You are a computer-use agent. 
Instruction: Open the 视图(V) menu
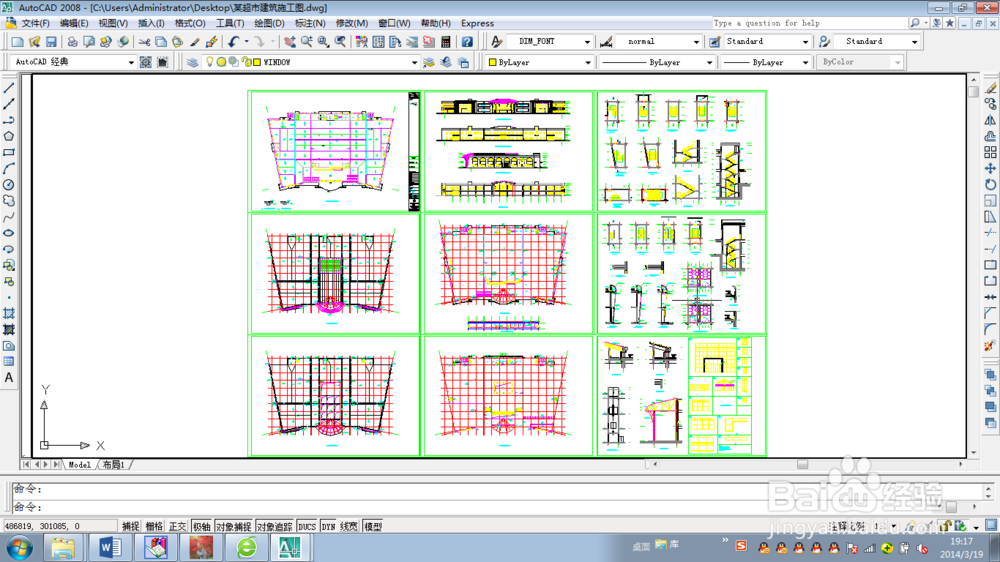113,23
